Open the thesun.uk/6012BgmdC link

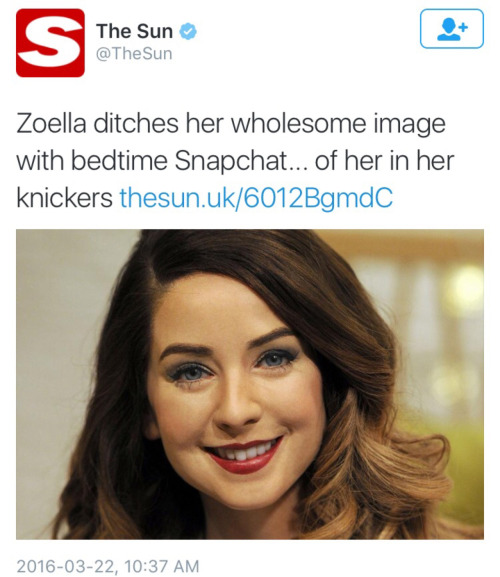tap(256, 198)
